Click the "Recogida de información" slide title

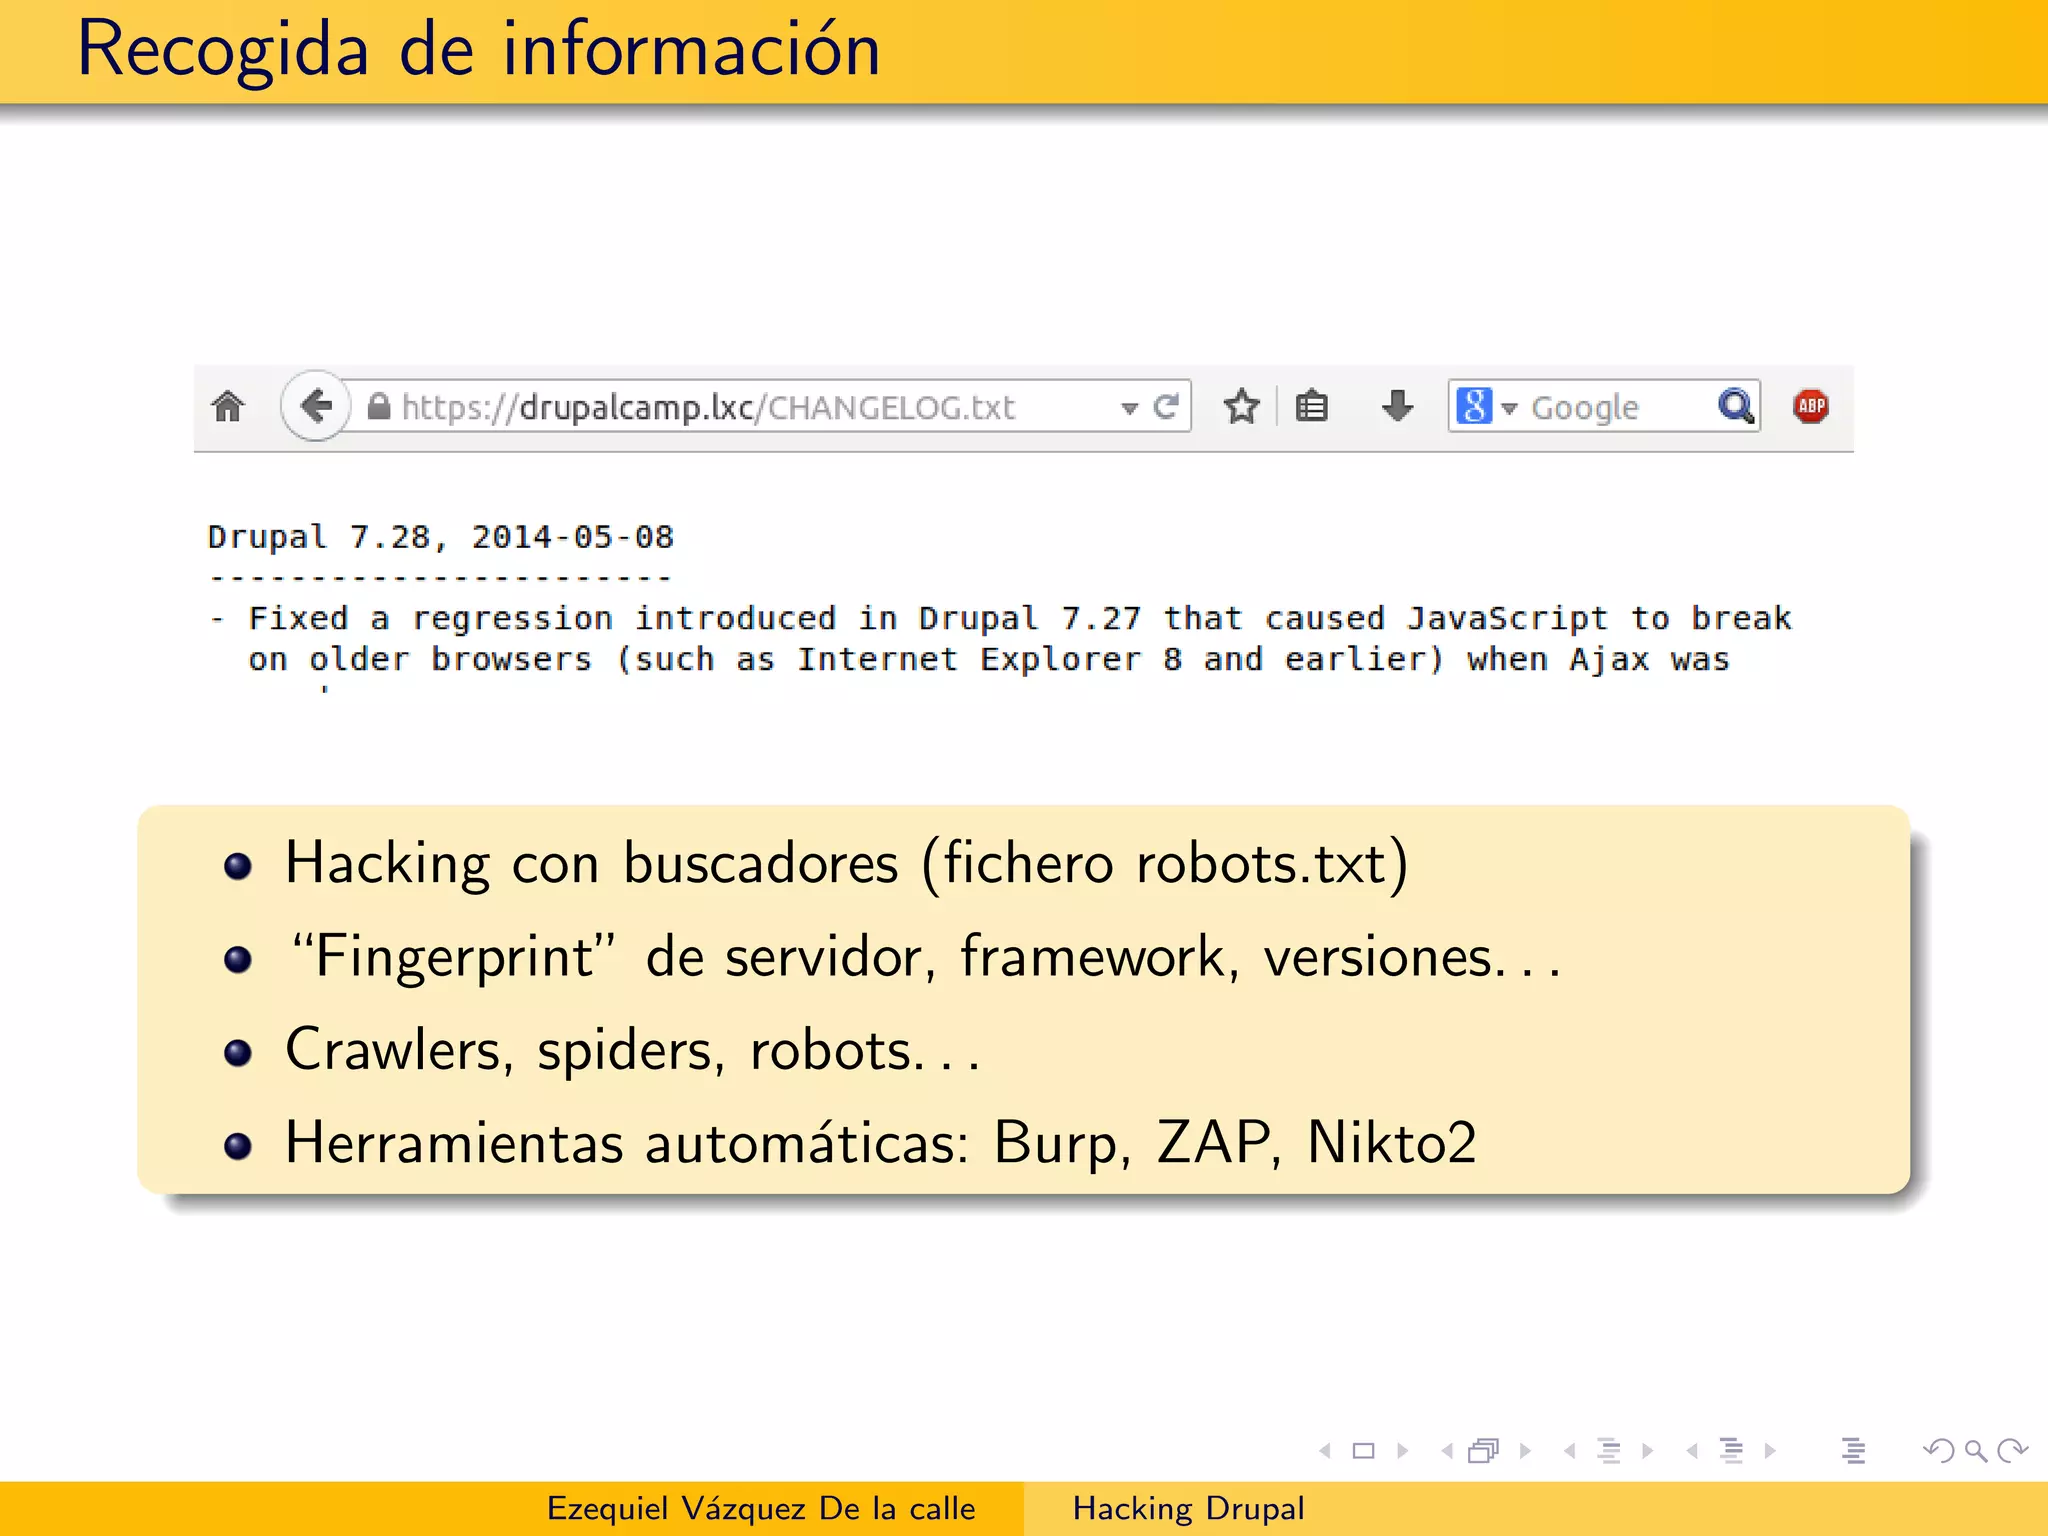pos(479,49)
